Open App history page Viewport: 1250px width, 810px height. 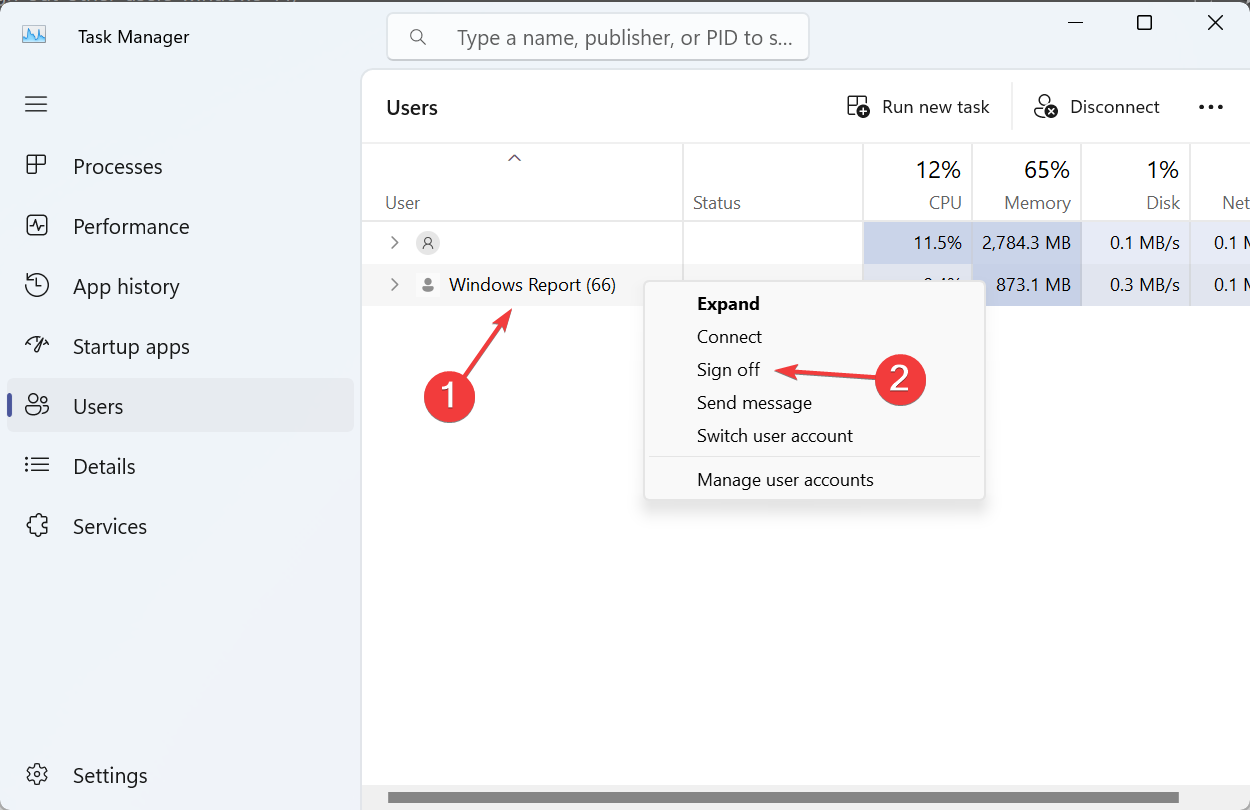coord(126,287)
